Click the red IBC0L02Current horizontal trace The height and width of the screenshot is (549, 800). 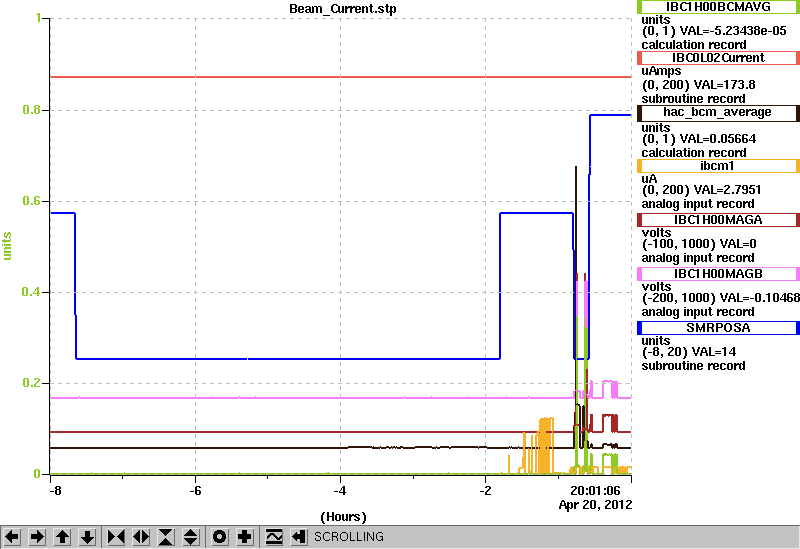click(x=341, y=77)
